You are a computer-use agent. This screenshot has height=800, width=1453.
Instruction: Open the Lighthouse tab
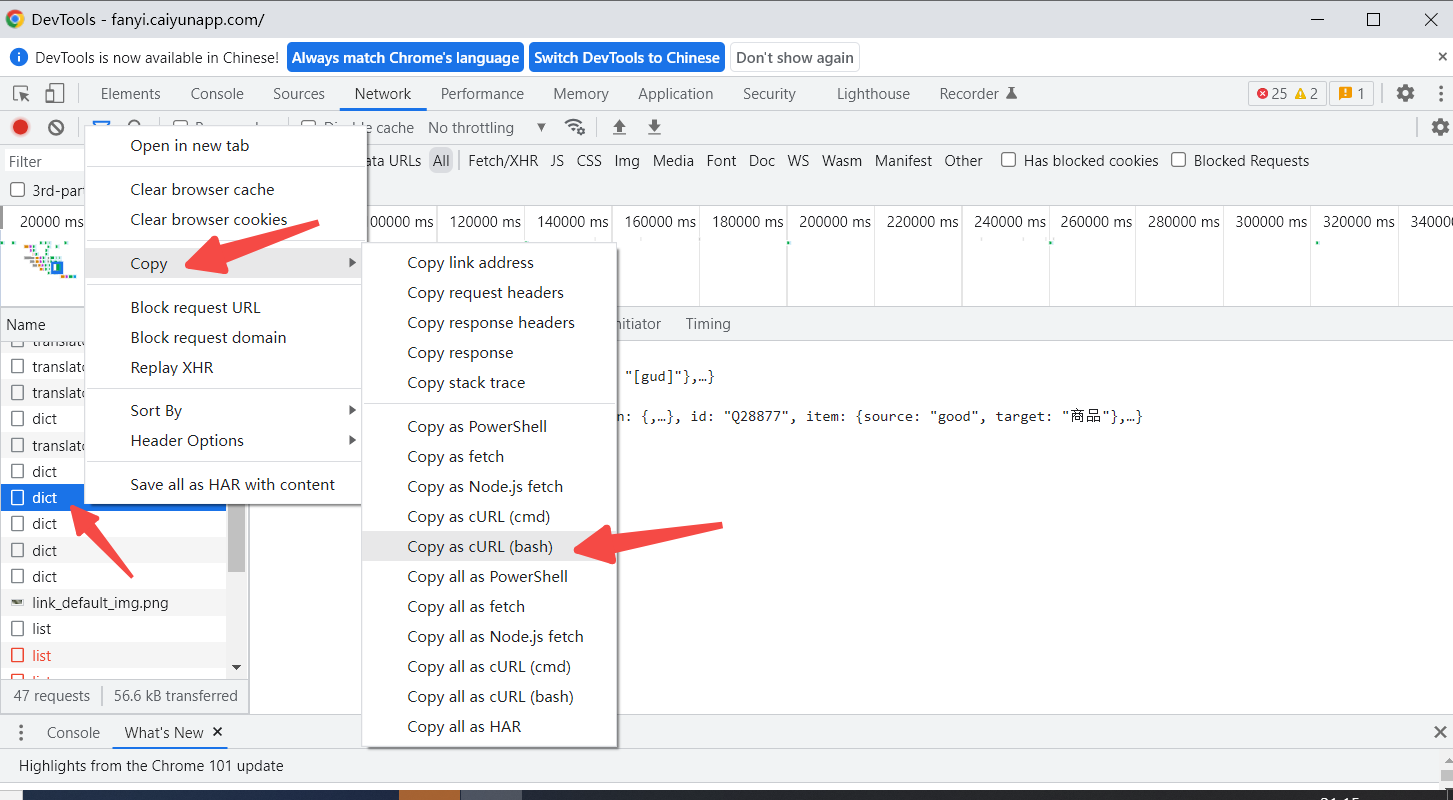tap(873, 94)
